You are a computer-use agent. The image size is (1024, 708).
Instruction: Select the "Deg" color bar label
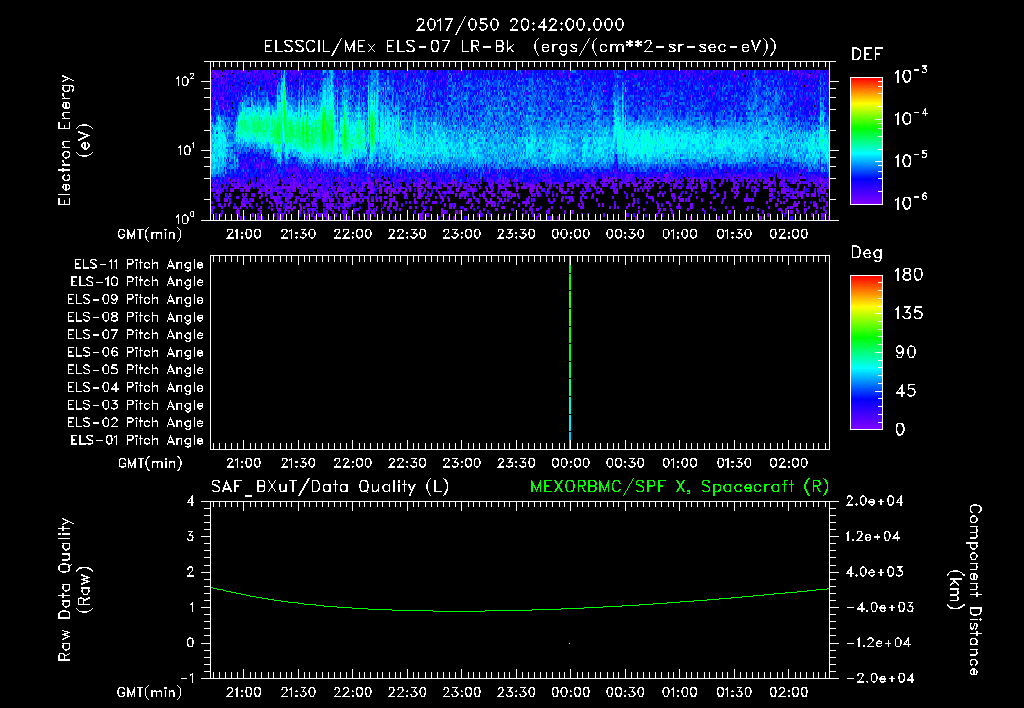pyautogui.click(x=867, y=253)
